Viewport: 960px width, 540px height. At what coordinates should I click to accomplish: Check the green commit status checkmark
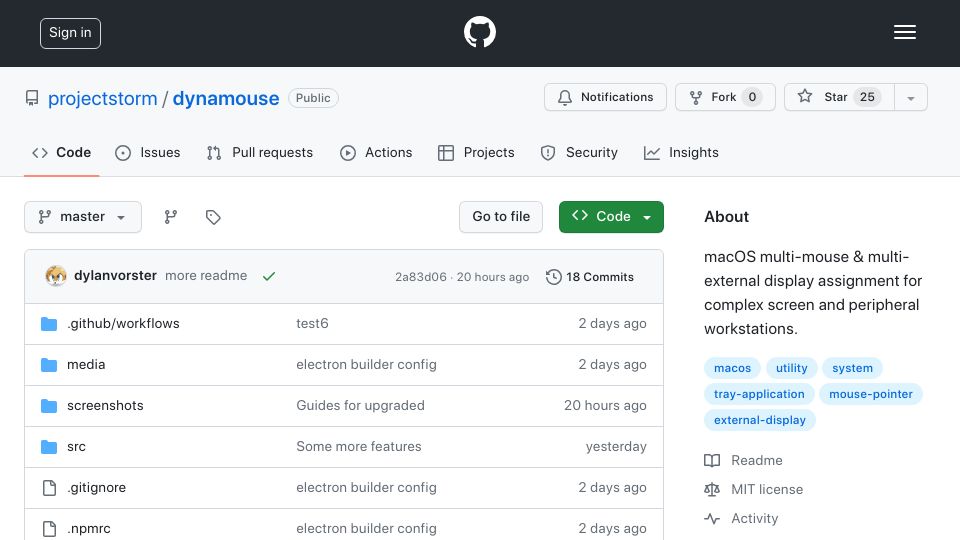point(269,276)
